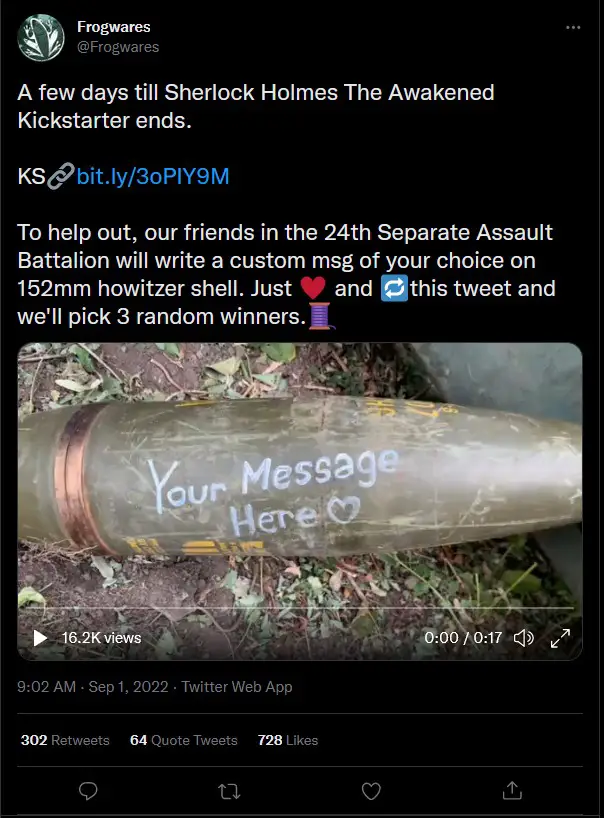Image resolution: width=604 pixels, height=818 pixels.
Task: Open the 9:02 AM · Sep 1, 2022 timestamp
Action: (x=93, y=687)
